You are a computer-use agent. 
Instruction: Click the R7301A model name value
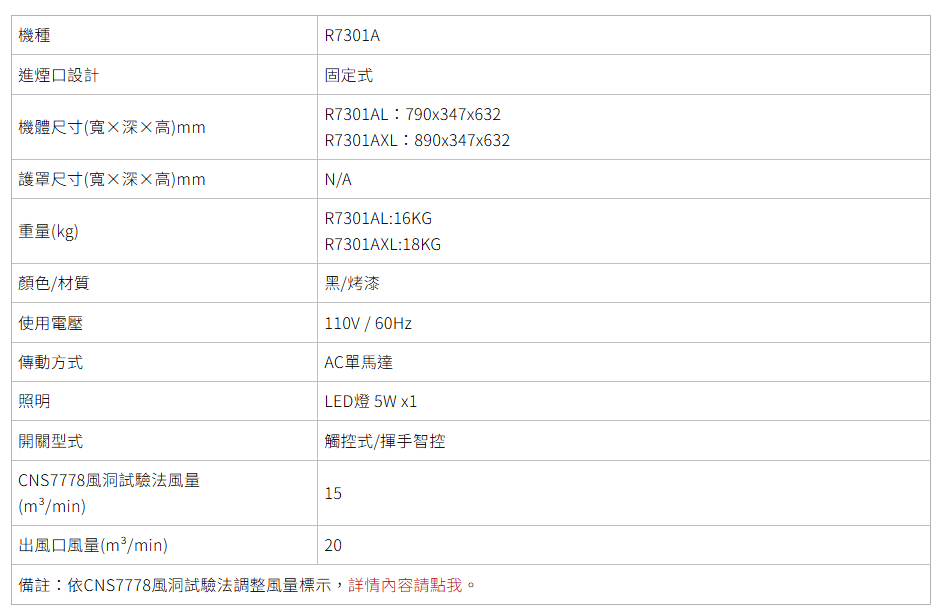pyautogui.click(x=352, y=36)
